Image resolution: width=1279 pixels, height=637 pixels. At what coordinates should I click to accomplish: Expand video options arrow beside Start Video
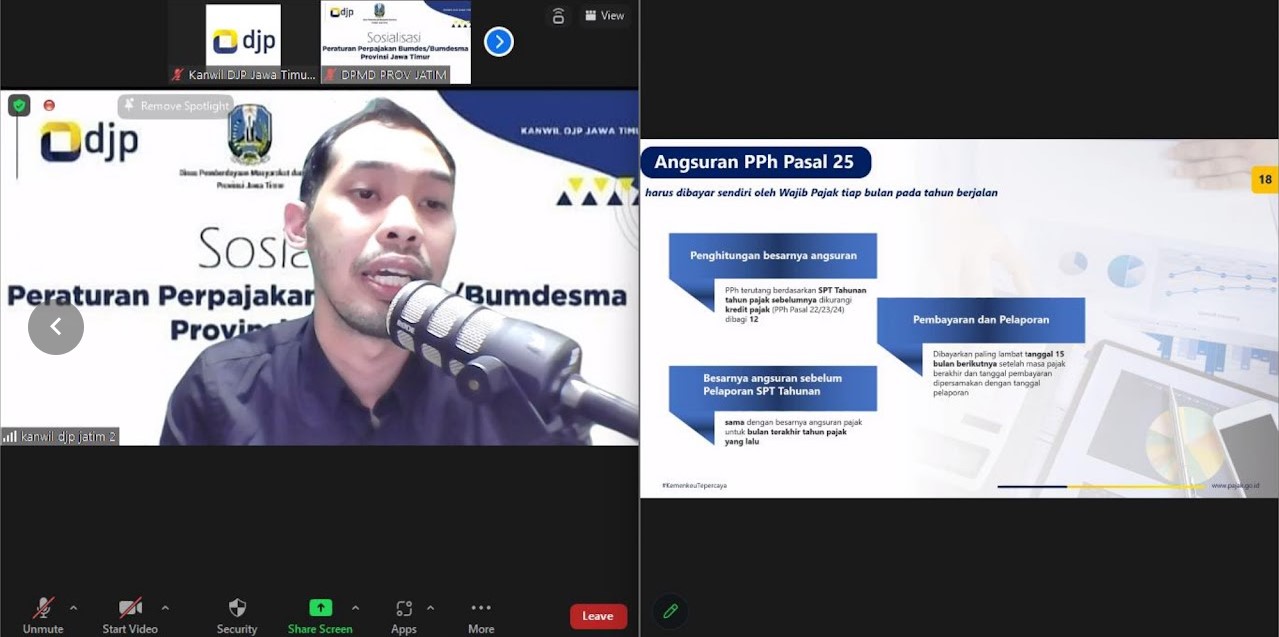tap(165, 608)
